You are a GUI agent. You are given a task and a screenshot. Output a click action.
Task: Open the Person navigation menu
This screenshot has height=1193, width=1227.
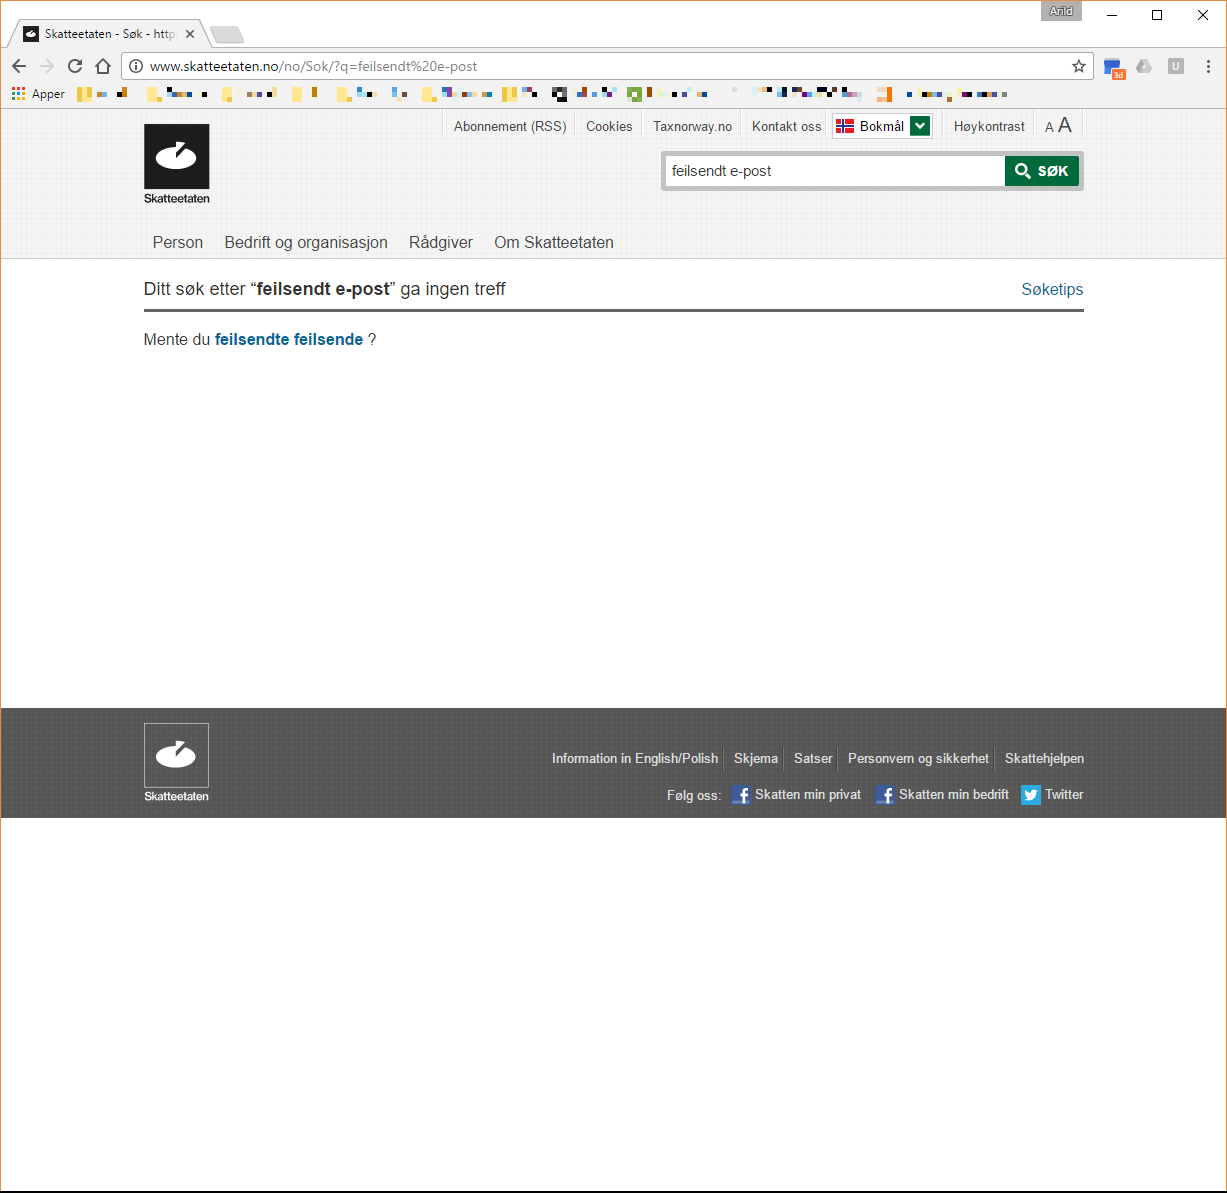pos(178,242)
